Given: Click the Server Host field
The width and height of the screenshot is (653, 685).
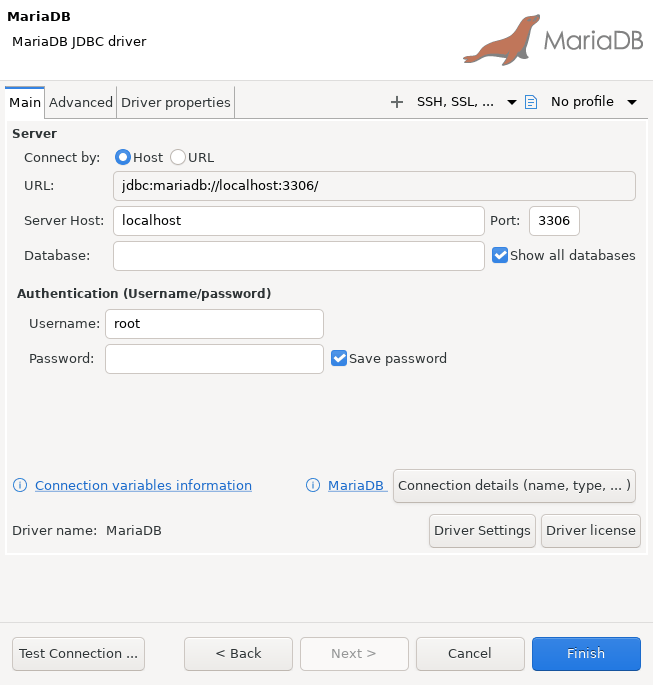Looking at the screenshot, I should pyautogui.click(x=299, y=221).
